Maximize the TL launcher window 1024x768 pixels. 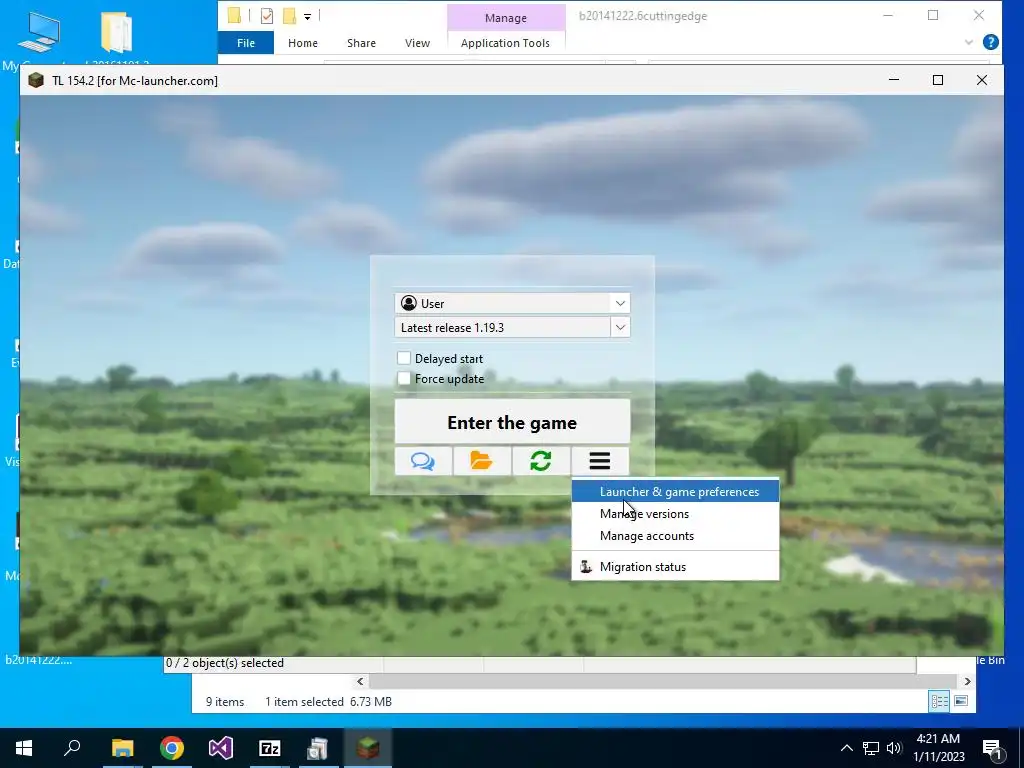(x=938, y=80)
